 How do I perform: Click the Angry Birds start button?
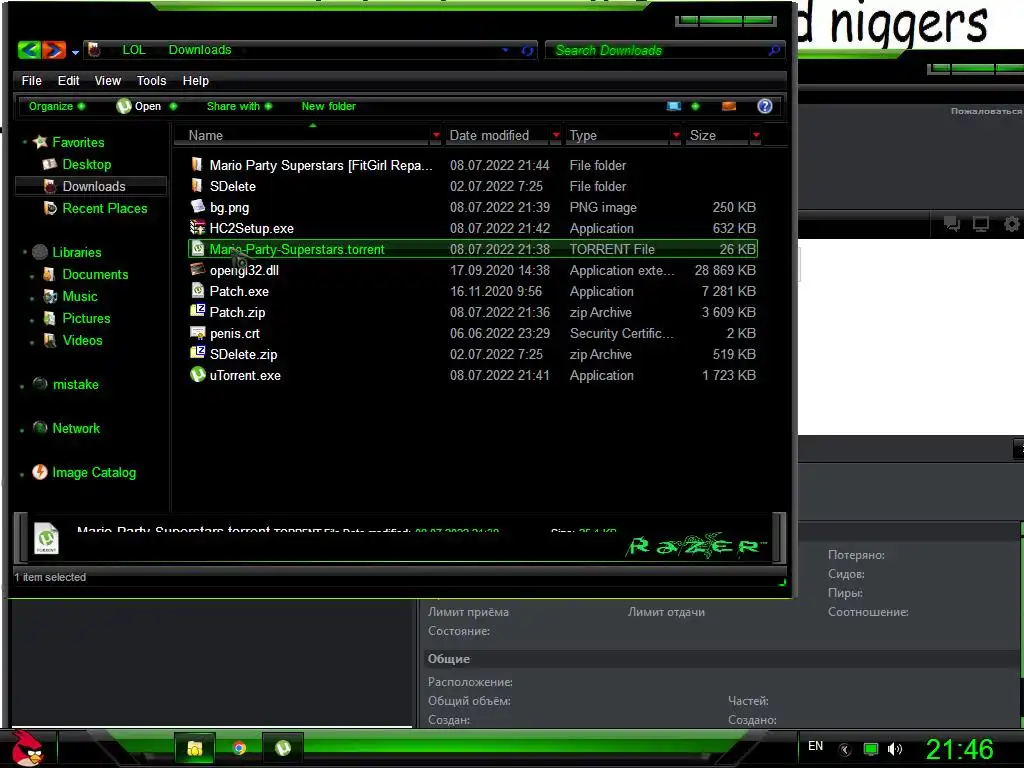point(26,748)
